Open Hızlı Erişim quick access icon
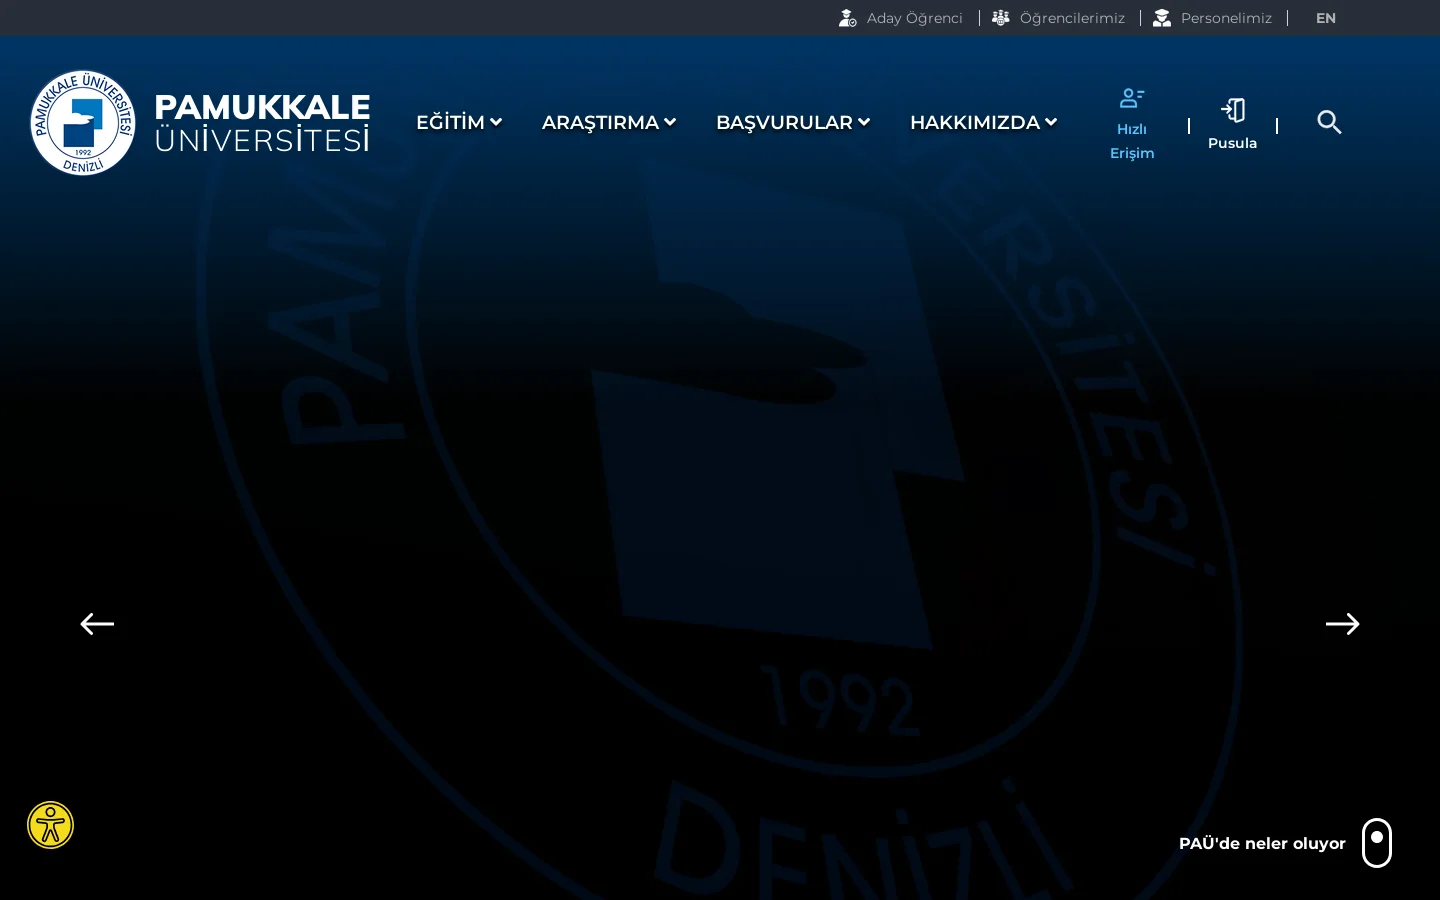The image size is (1440, 900). pyautogui.click(x=1132, y=98)
